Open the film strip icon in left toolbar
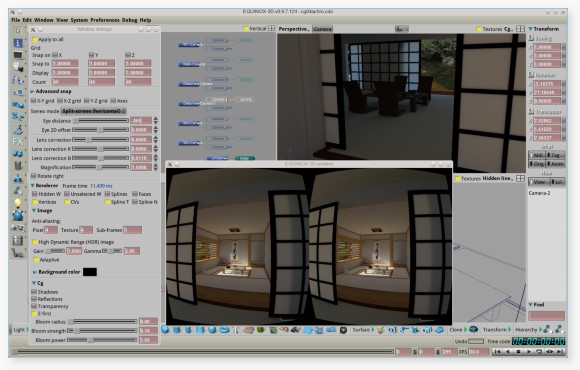Image resolution: width=580 pixels, height=370 pixels. pyautogui.click(x=18, y=240)
